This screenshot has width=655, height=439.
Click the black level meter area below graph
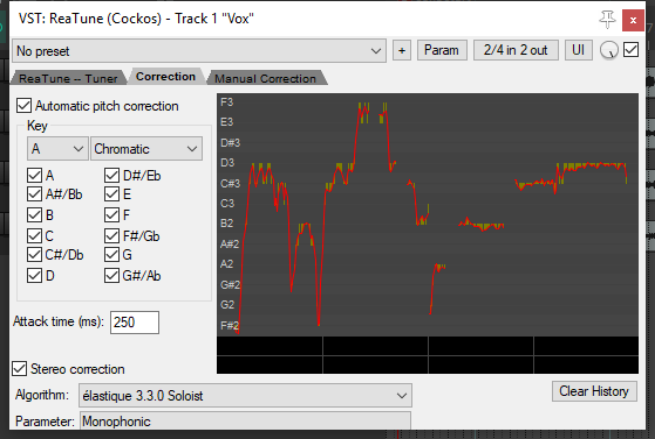point(428,355)
